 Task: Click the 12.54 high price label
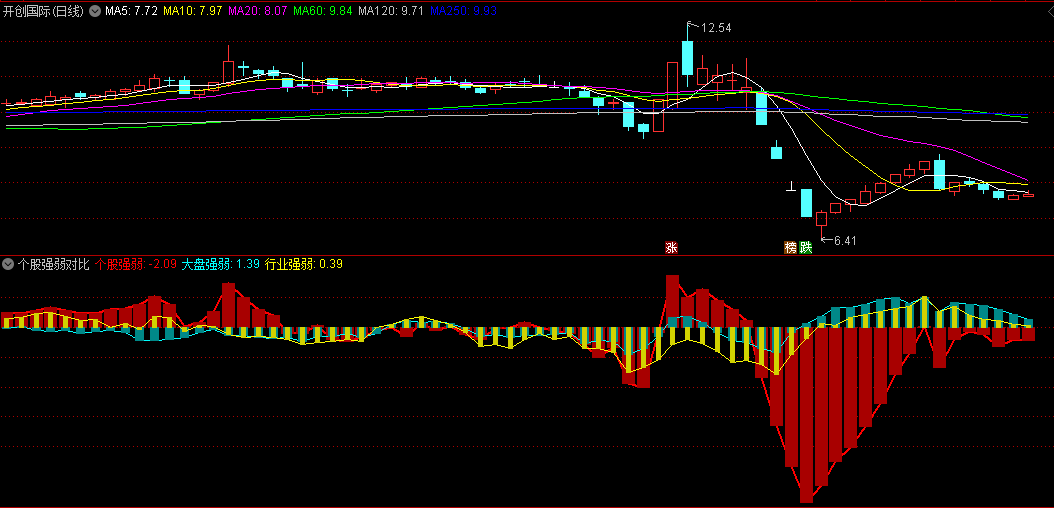point(716,28)
